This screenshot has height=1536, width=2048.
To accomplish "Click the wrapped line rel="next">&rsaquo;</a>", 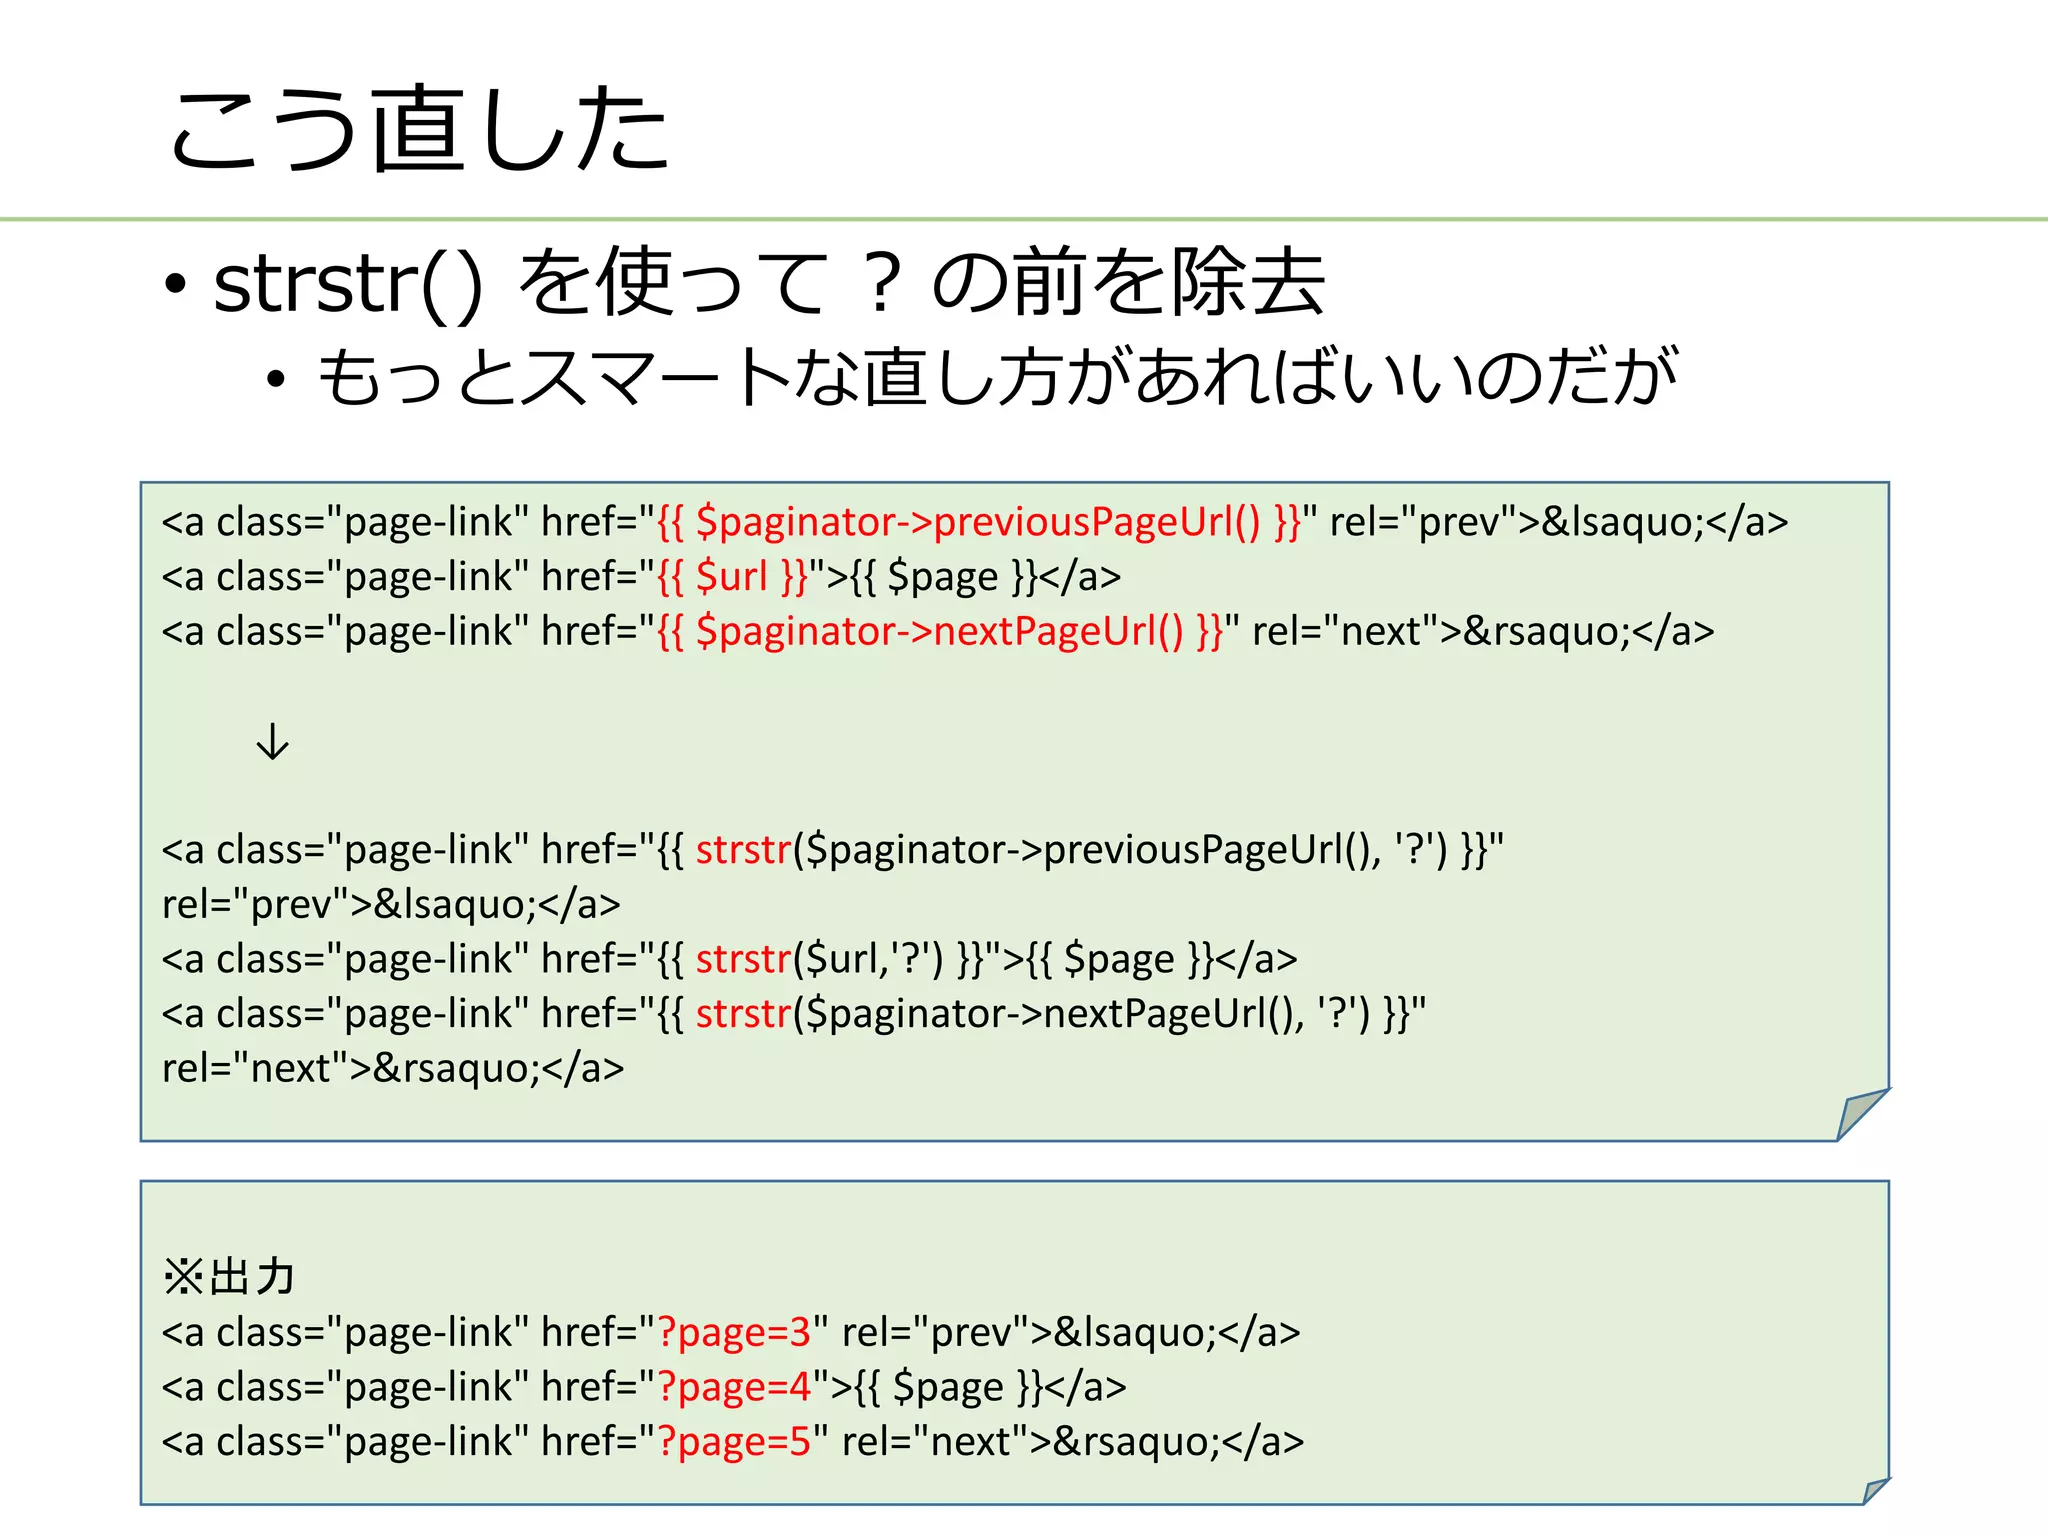I will (393, 1068).
